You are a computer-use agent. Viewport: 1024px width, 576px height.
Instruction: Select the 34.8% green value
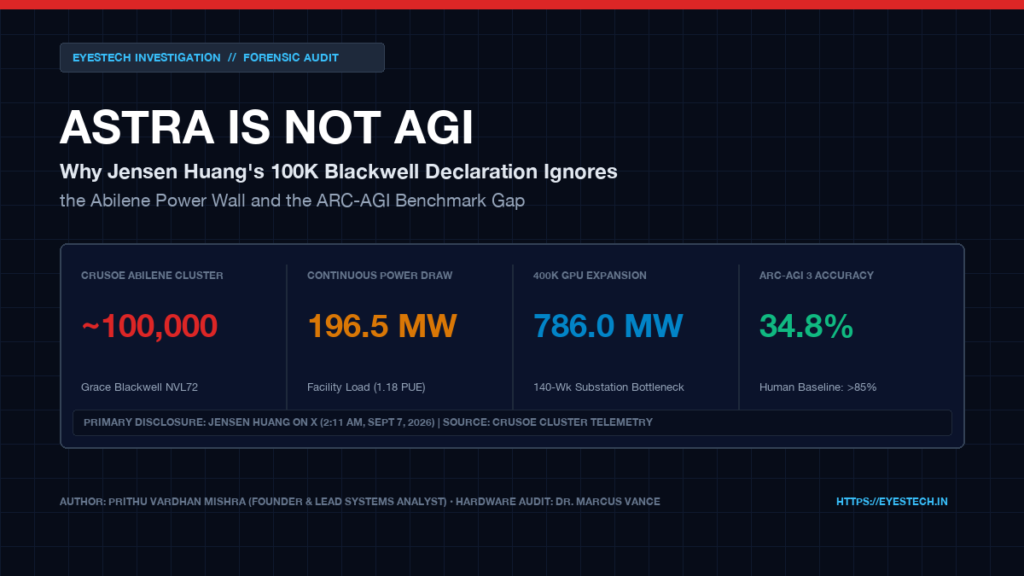tap(806, 326)
